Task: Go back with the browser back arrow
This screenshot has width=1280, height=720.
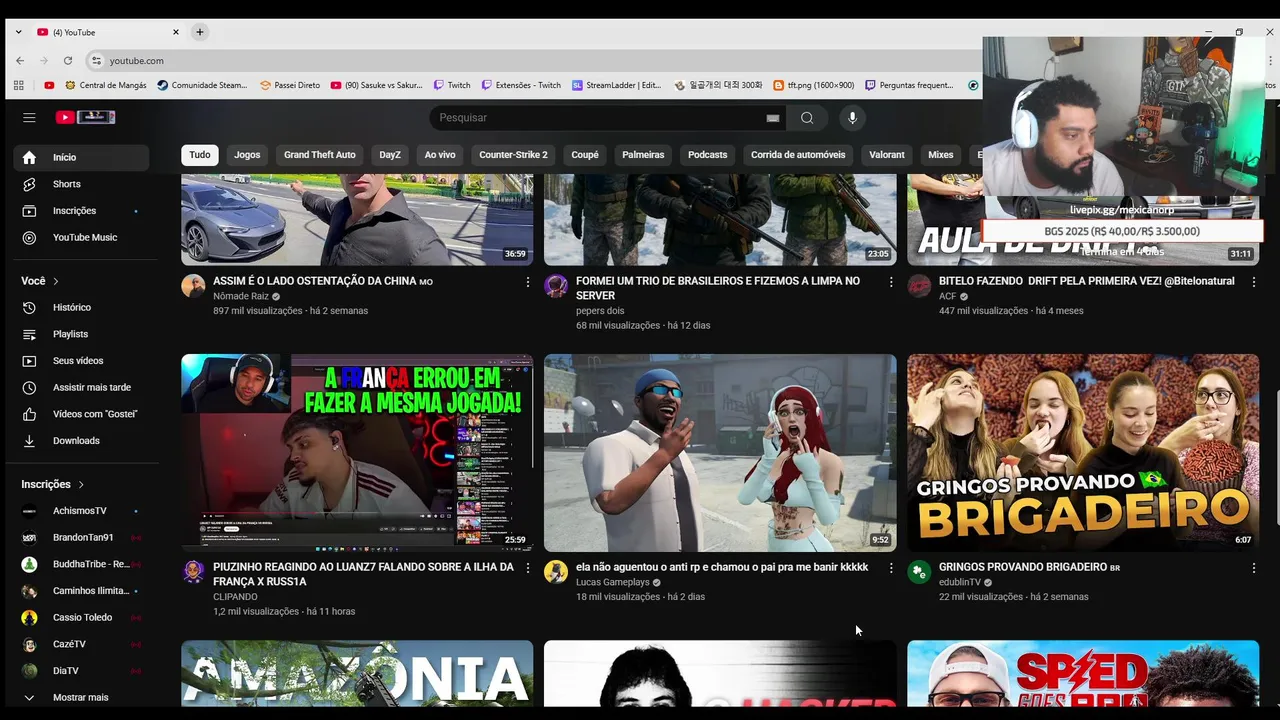Action: (x=20, y=61)
